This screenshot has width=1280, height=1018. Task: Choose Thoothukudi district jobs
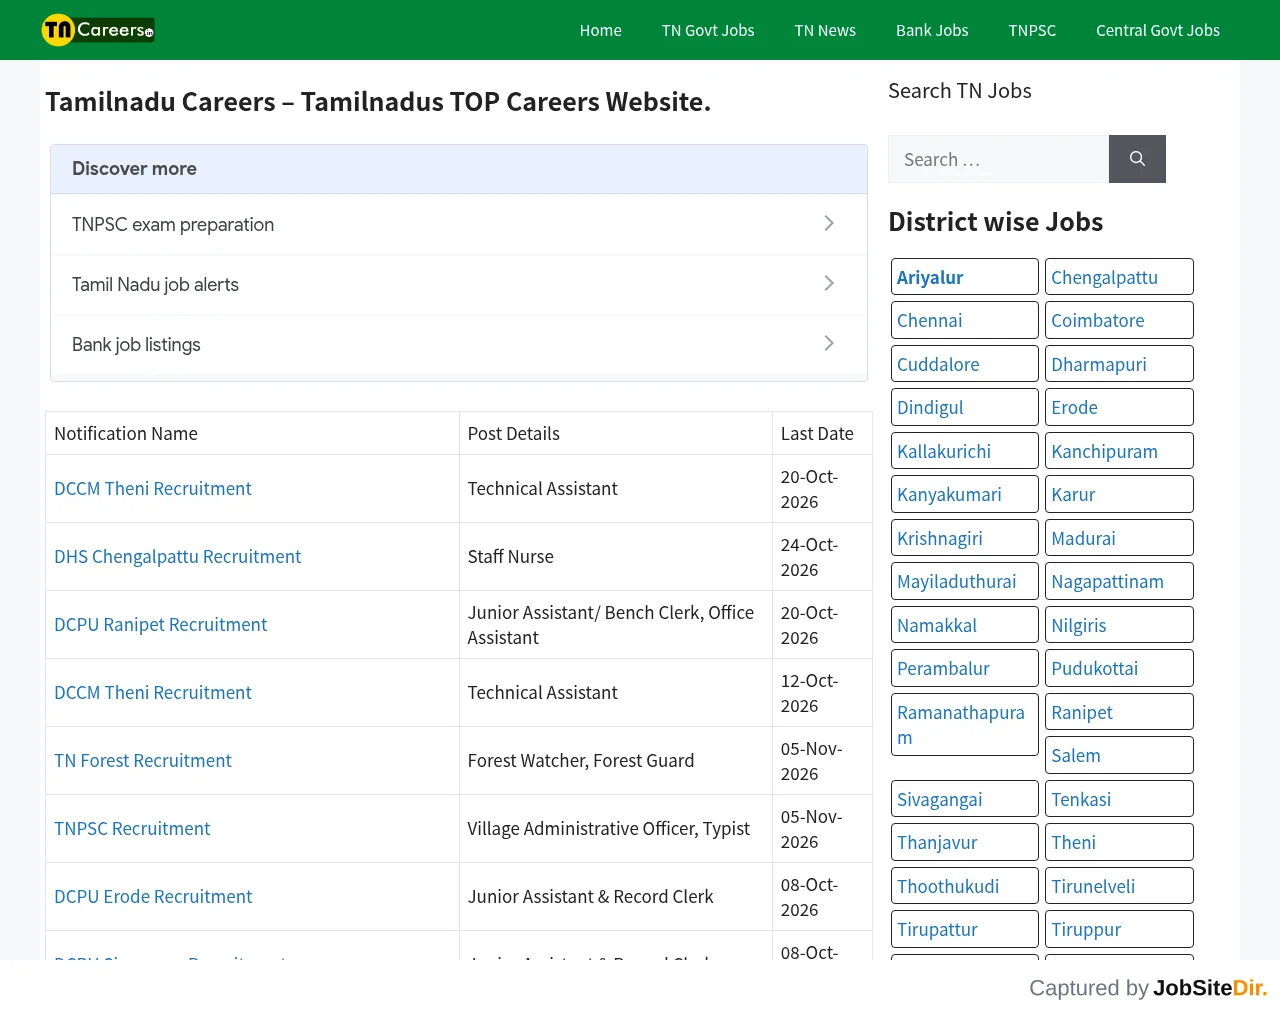coord(965,886)
